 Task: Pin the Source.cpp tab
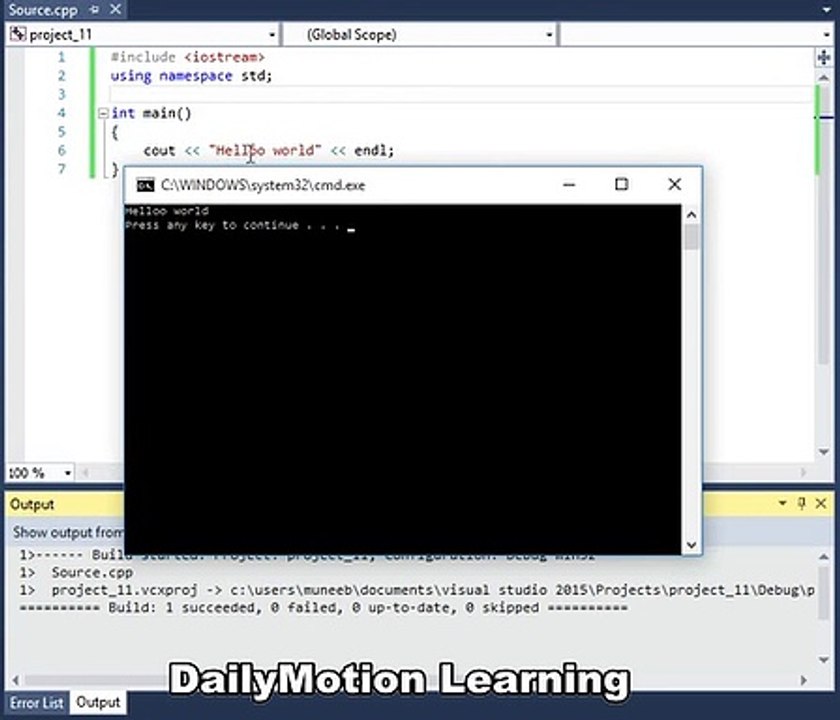[x=95, y=9]
